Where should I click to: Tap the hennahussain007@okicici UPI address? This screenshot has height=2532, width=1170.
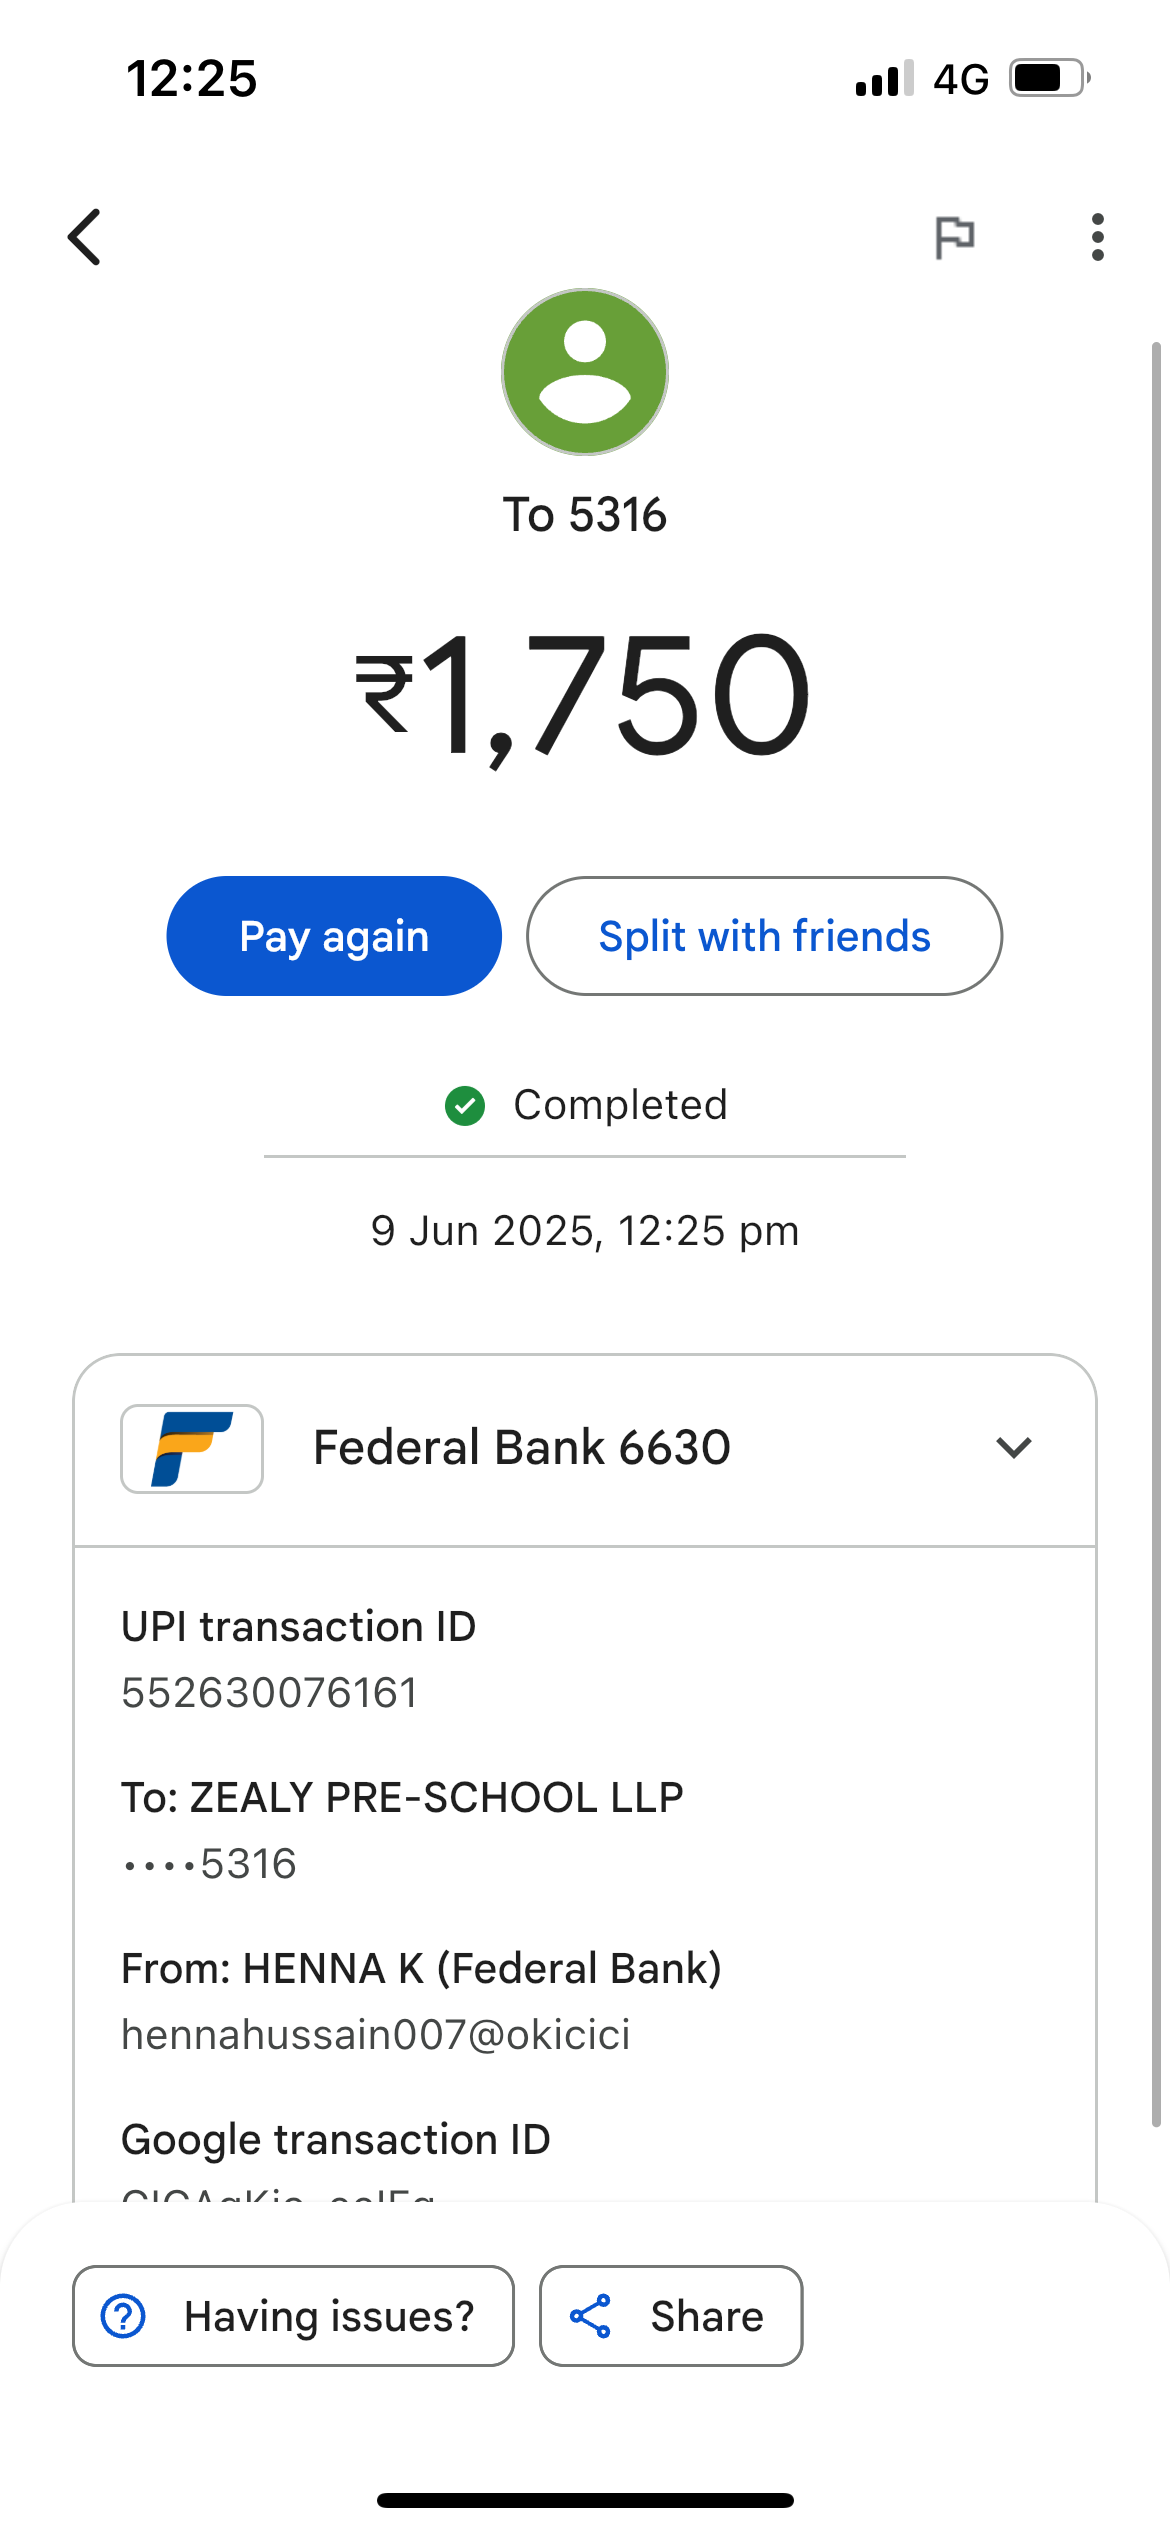[x=376, y=2035]
